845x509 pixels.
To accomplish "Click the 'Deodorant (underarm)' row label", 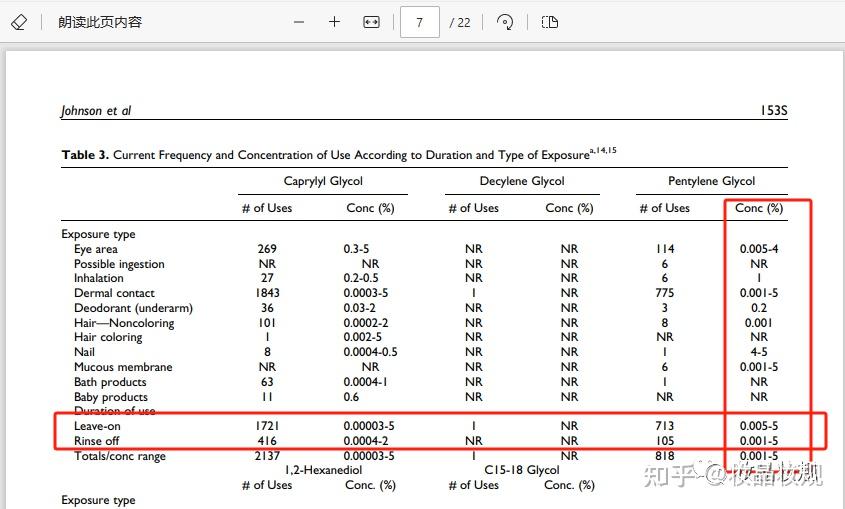I will coord(133,308).
